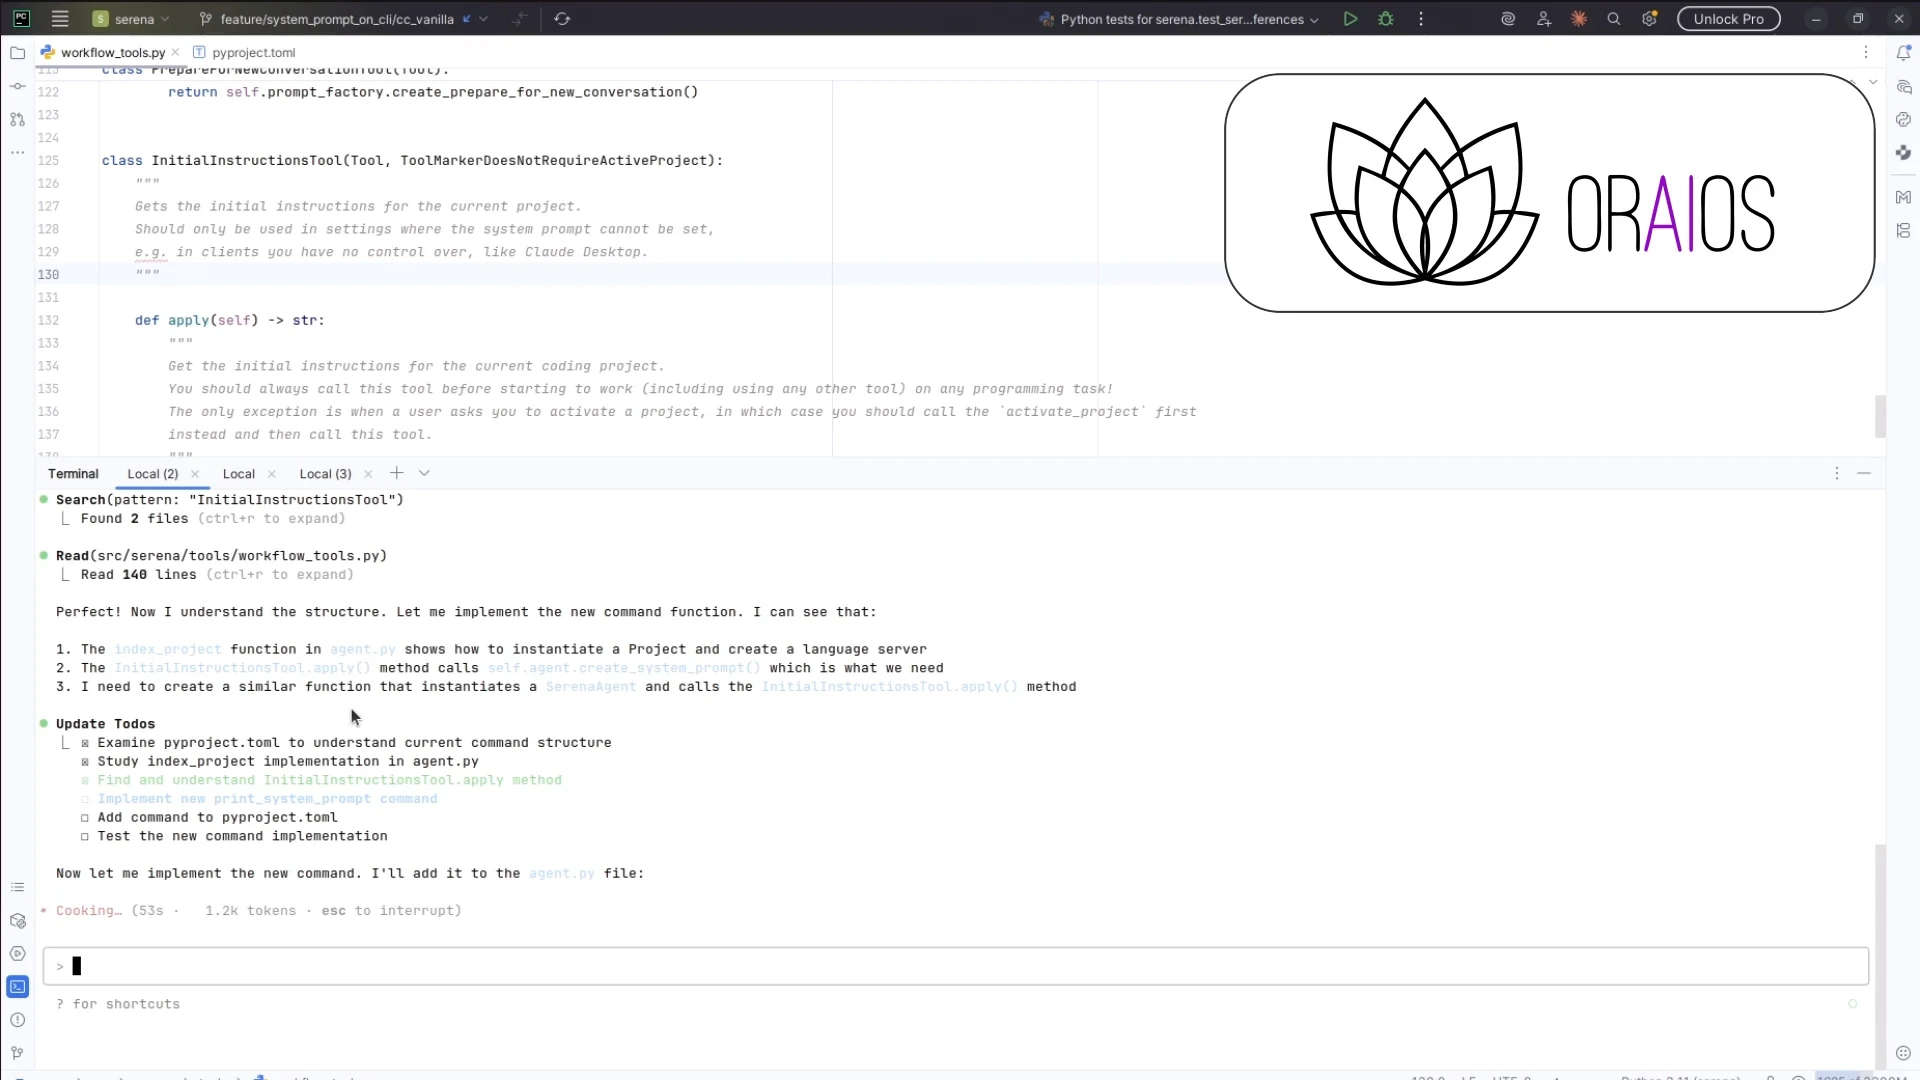This screenshot has height=1080, width=1920.
Task: Open the Project tool window folder icon
Action: coord(17,53)
